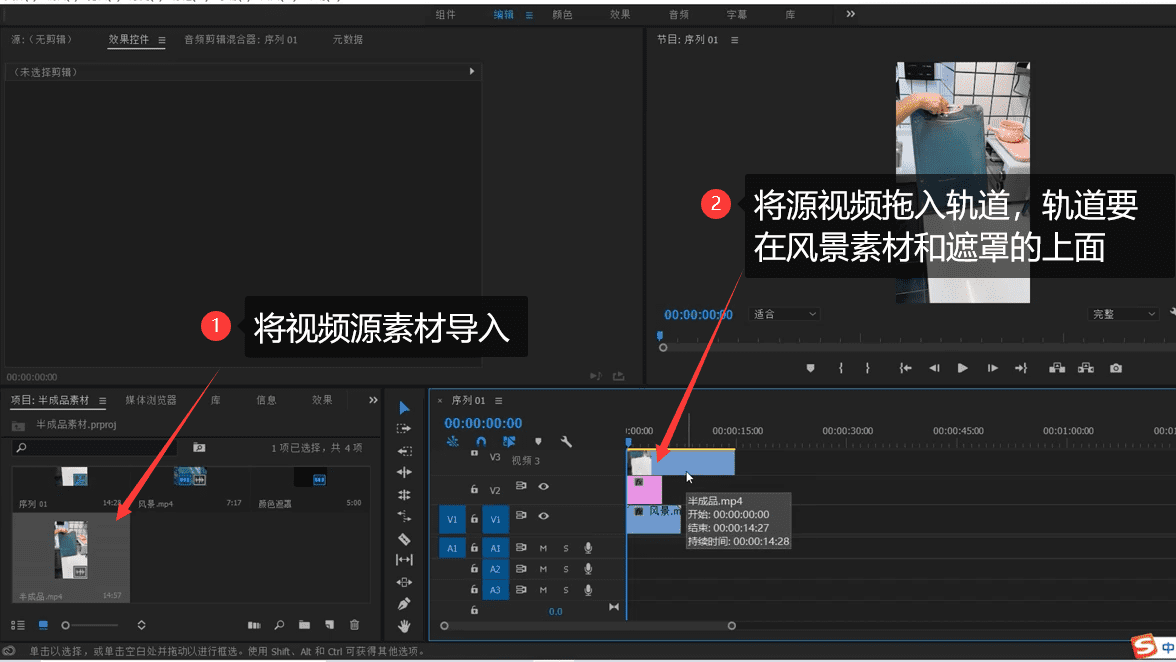Click the Lift button in Program monitor

(x=1057, y=368)
